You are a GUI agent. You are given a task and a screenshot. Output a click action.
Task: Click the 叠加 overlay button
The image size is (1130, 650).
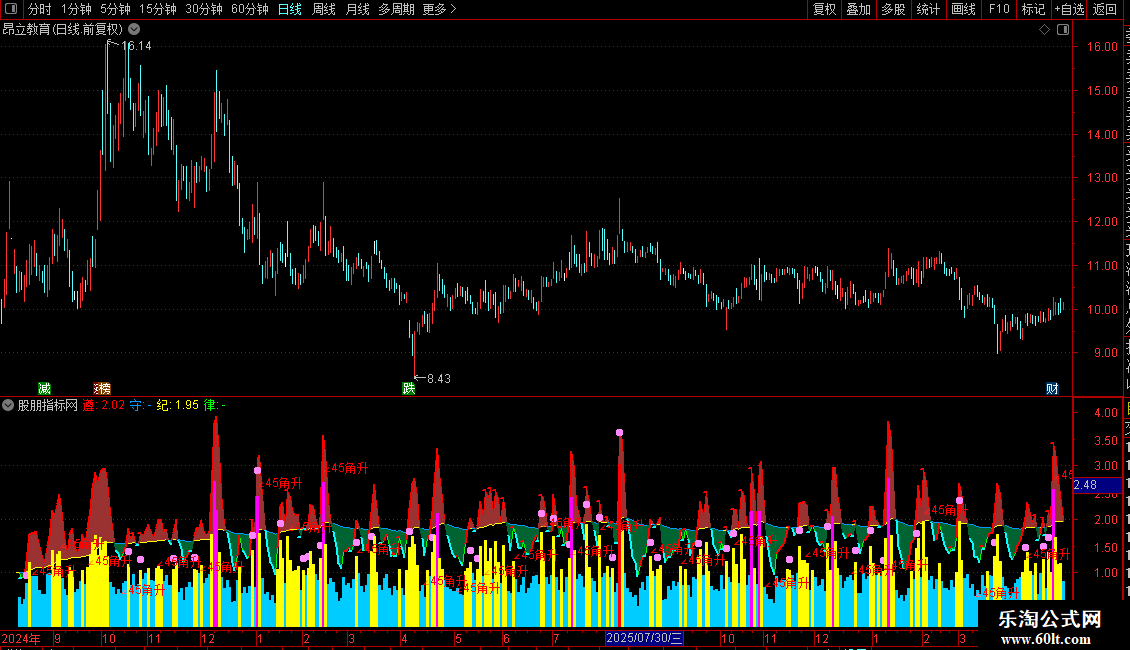coord(858,9)
